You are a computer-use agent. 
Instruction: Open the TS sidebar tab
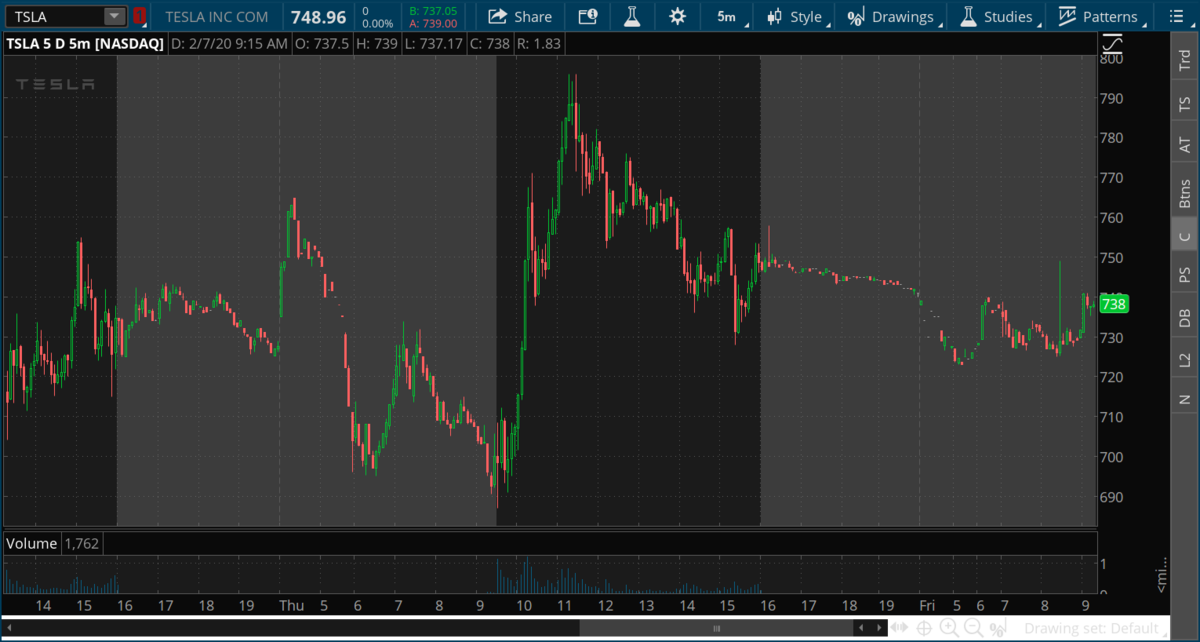[1185, 103]
